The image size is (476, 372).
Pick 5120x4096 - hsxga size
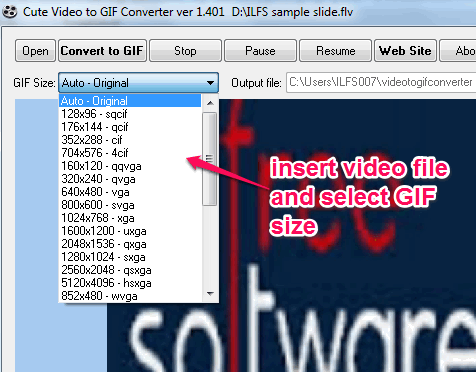130,283
